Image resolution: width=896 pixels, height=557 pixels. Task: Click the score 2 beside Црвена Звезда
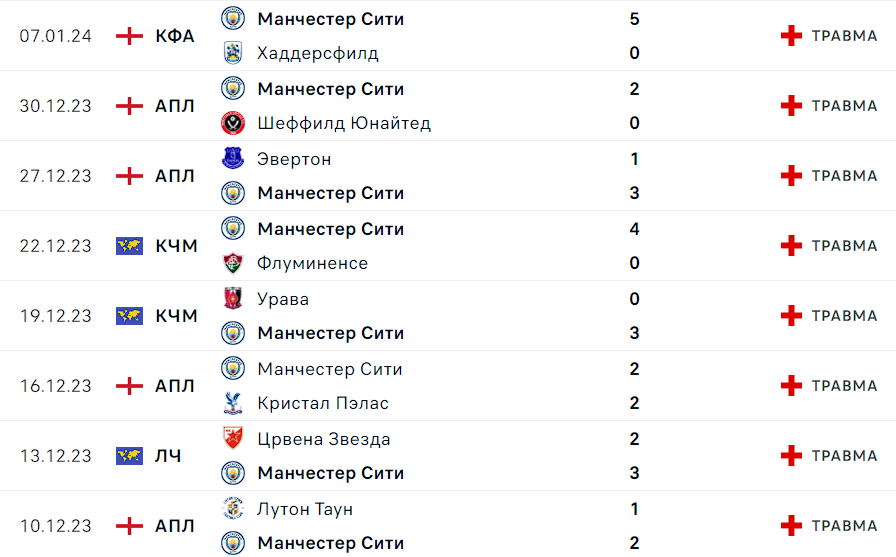(634, 439)
